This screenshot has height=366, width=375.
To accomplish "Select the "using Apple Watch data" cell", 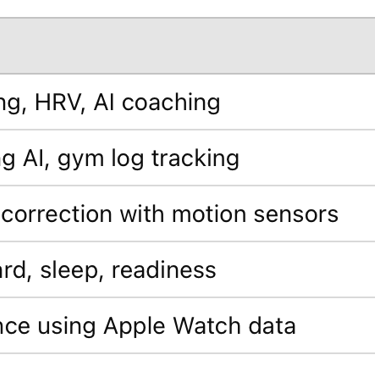I will click(x=187, y=326).
